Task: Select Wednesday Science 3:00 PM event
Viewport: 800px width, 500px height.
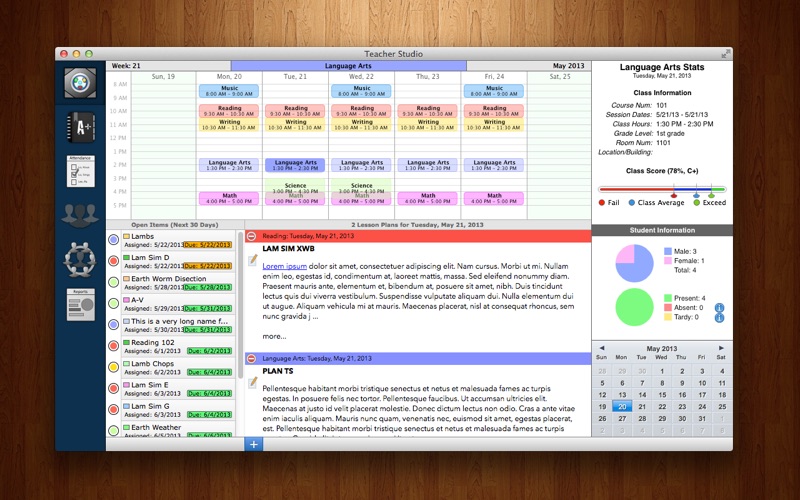Action: (x=361, y=187)
